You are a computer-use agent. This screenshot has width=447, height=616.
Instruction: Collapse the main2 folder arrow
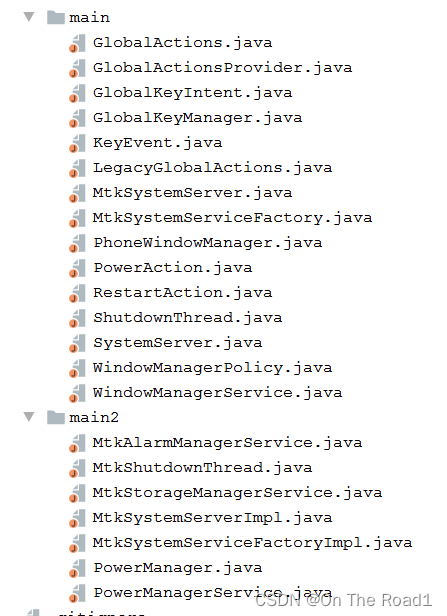[29, 417]
